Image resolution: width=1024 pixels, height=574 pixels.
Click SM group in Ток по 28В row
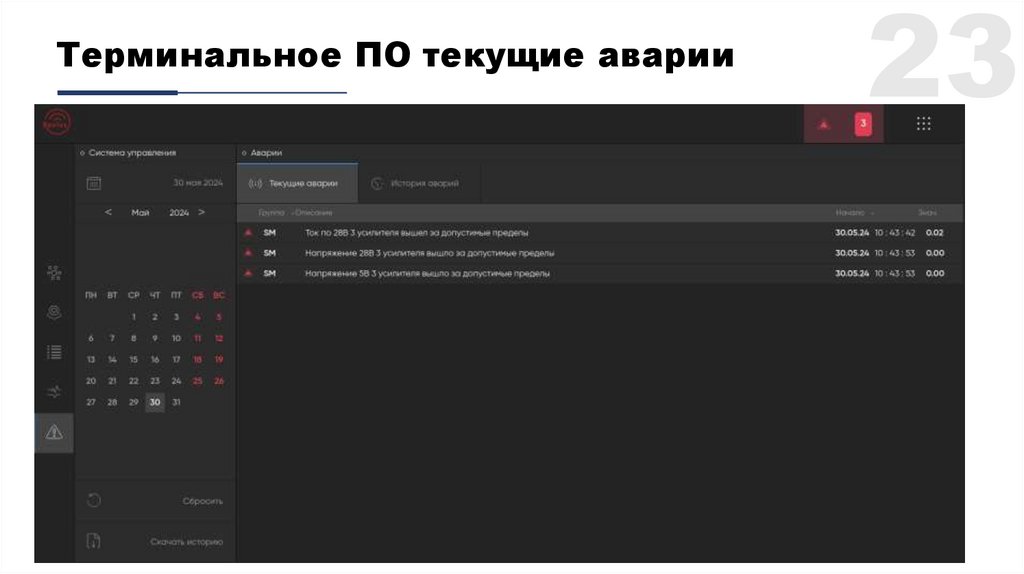(270, 232)
